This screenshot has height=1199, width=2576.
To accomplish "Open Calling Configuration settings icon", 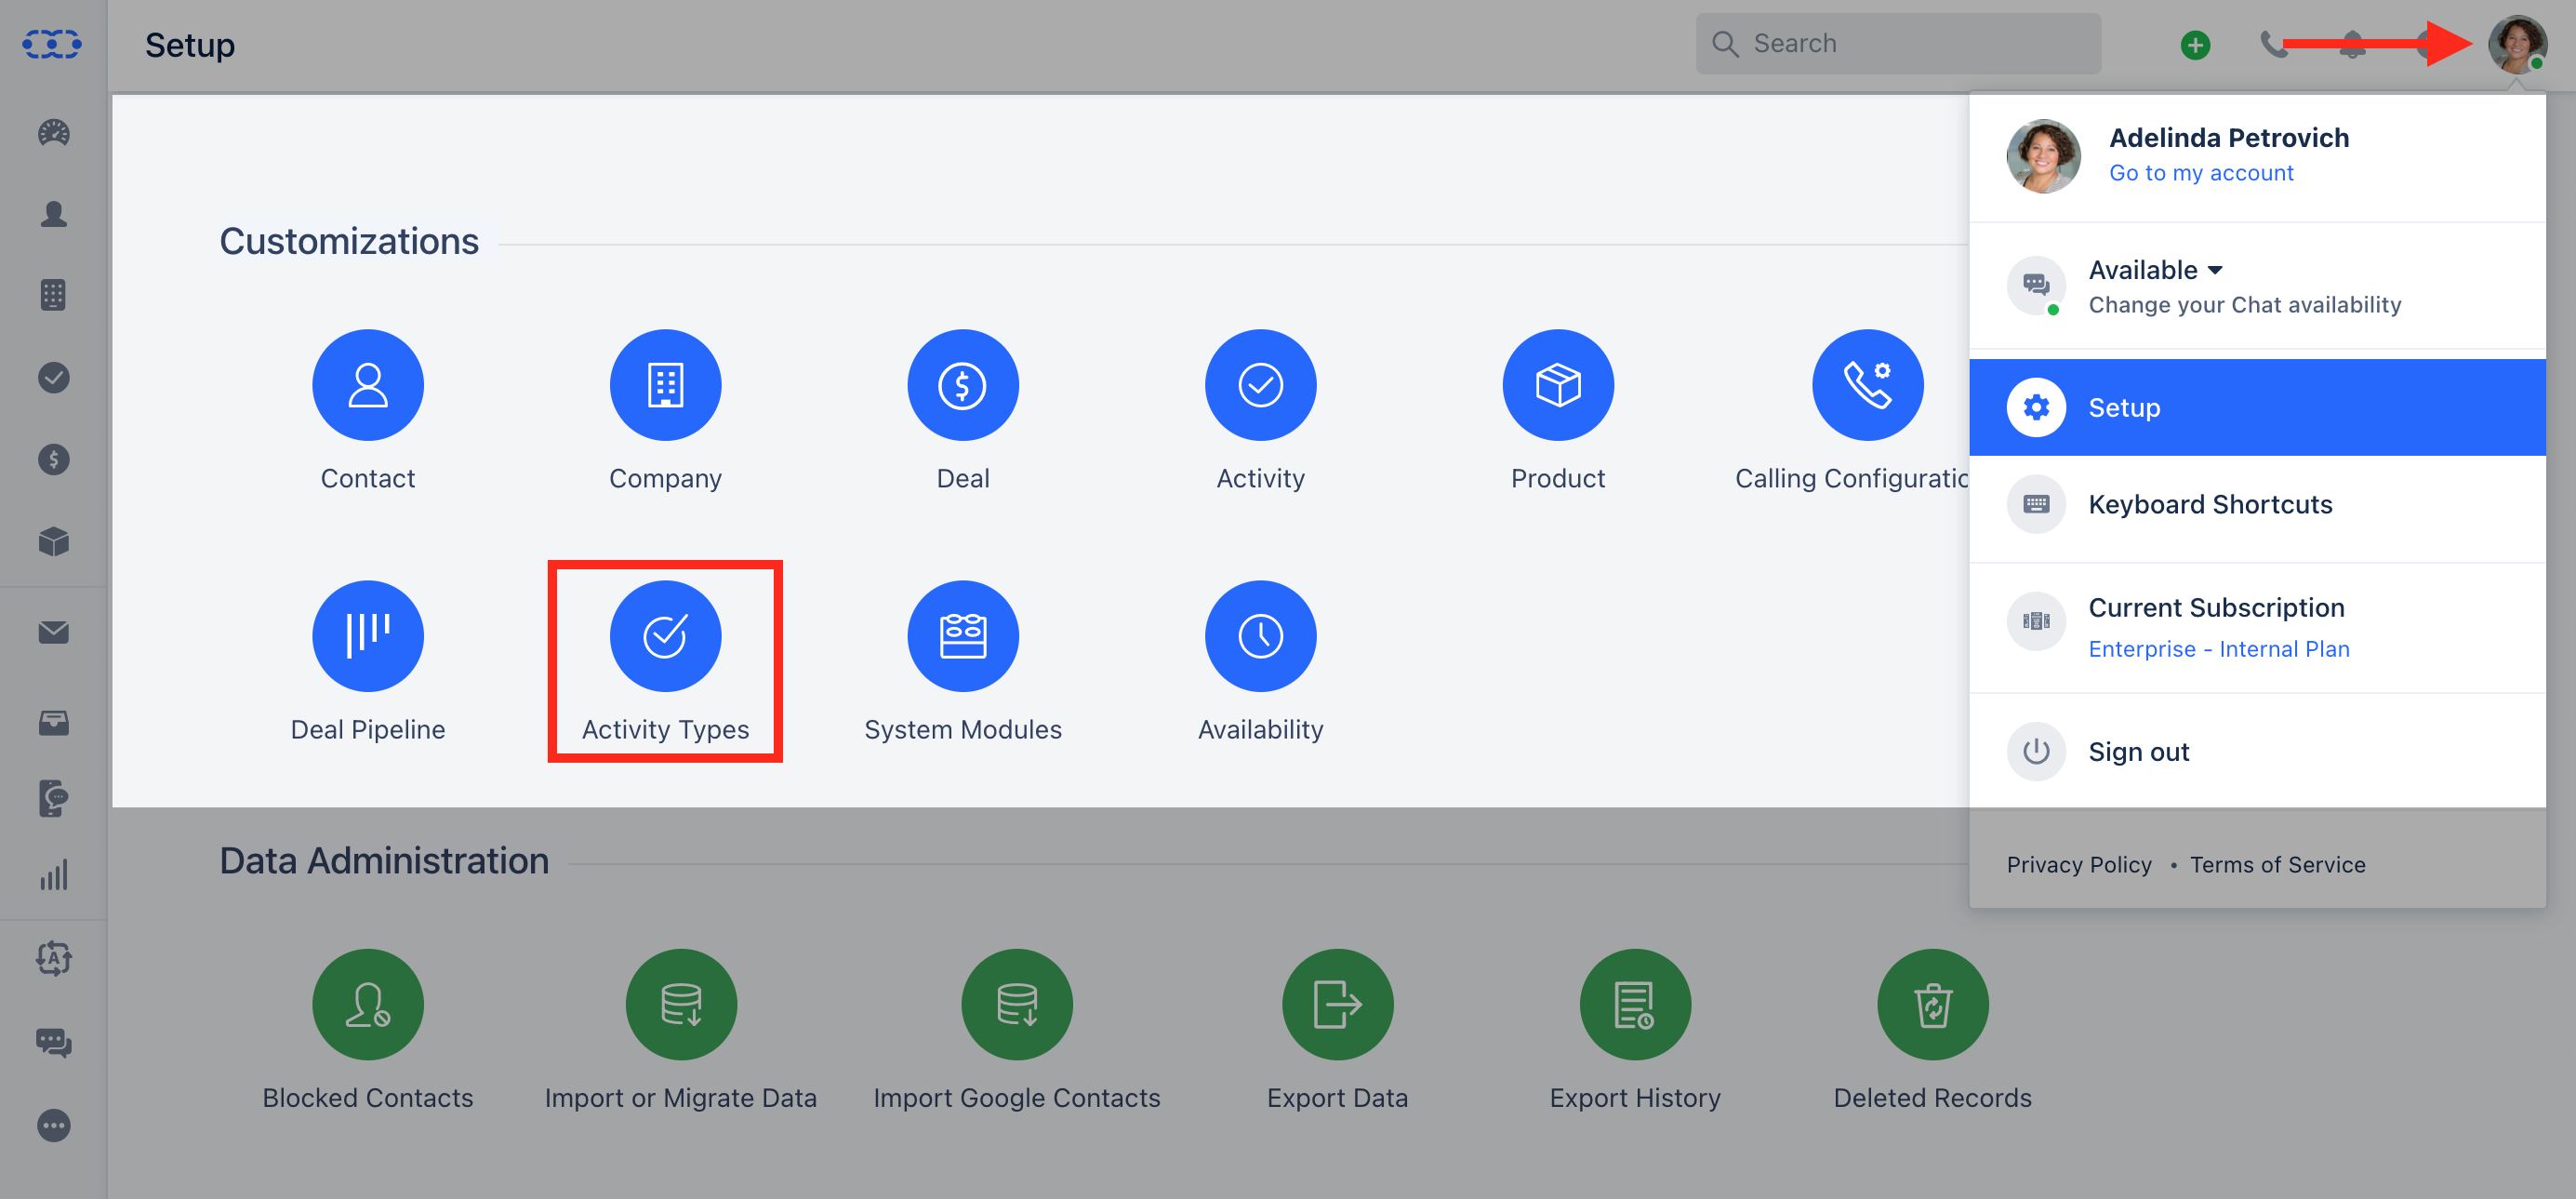I will tap(1867, 385).
